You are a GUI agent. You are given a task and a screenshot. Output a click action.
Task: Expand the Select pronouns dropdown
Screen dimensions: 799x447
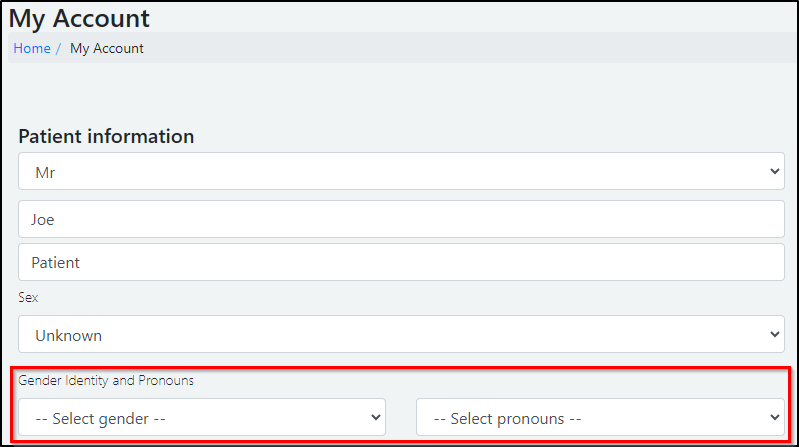point(600,418)
